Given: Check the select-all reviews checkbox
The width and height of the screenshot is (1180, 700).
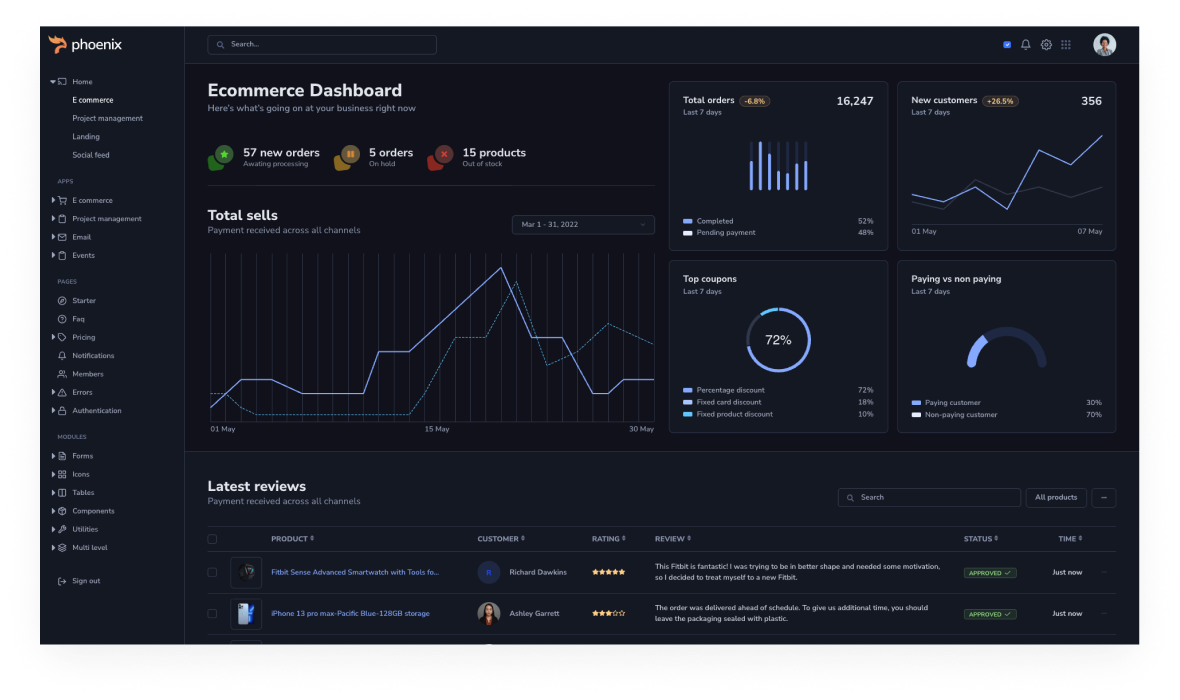Looking at the screenshot, I should point(212,539).
